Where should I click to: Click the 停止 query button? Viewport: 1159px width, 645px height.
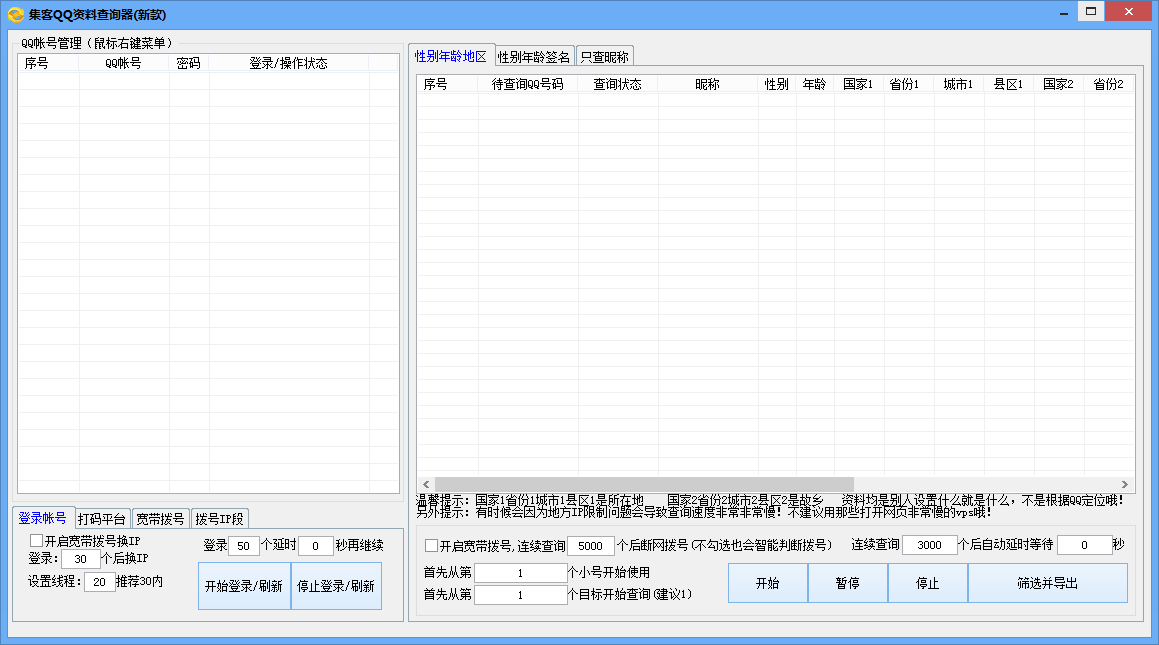[928, 583]
